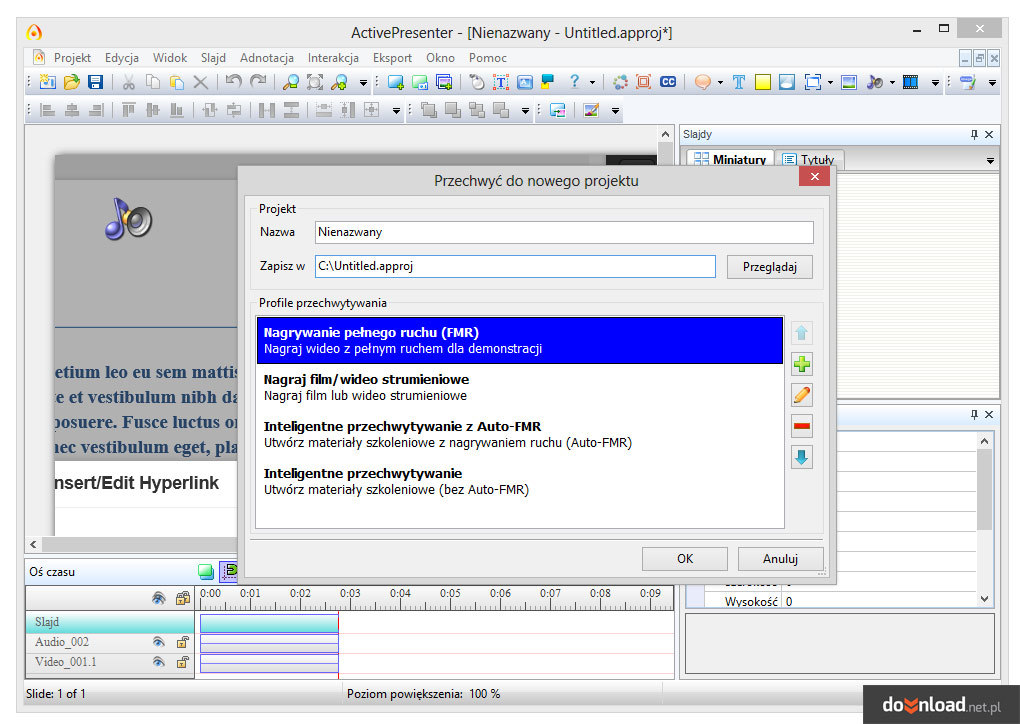Expand the zoom toolbar overflow arrow
The image size is (1020, 724).
point(363,83)
